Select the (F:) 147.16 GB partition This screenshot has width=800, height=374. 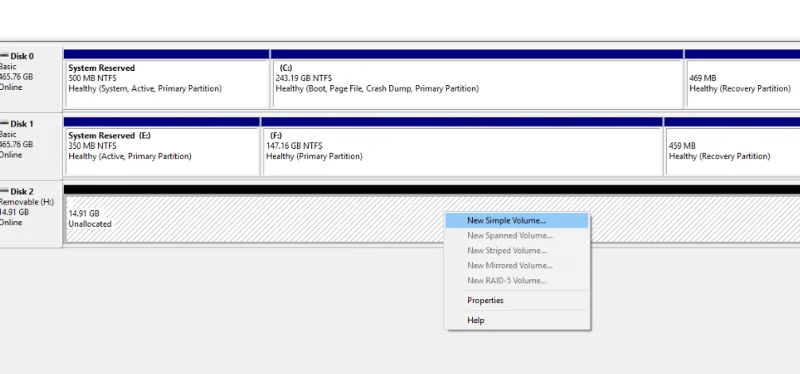click(x=462, y=147)
